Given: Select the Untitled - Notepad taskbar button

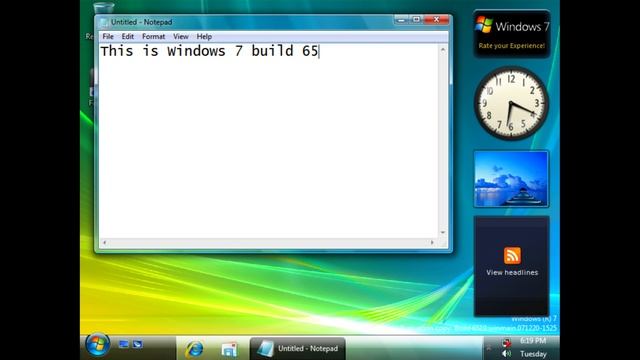Looking at the screenshot, I should (298, 349).
